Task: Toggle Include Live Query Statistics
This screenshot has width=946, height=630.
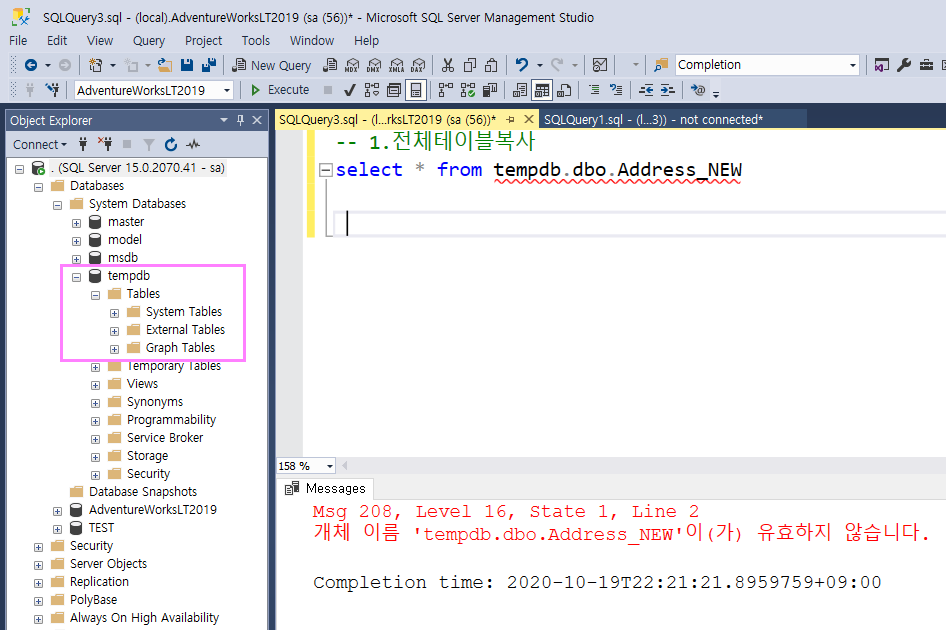Action: click(x=468, y=91)
